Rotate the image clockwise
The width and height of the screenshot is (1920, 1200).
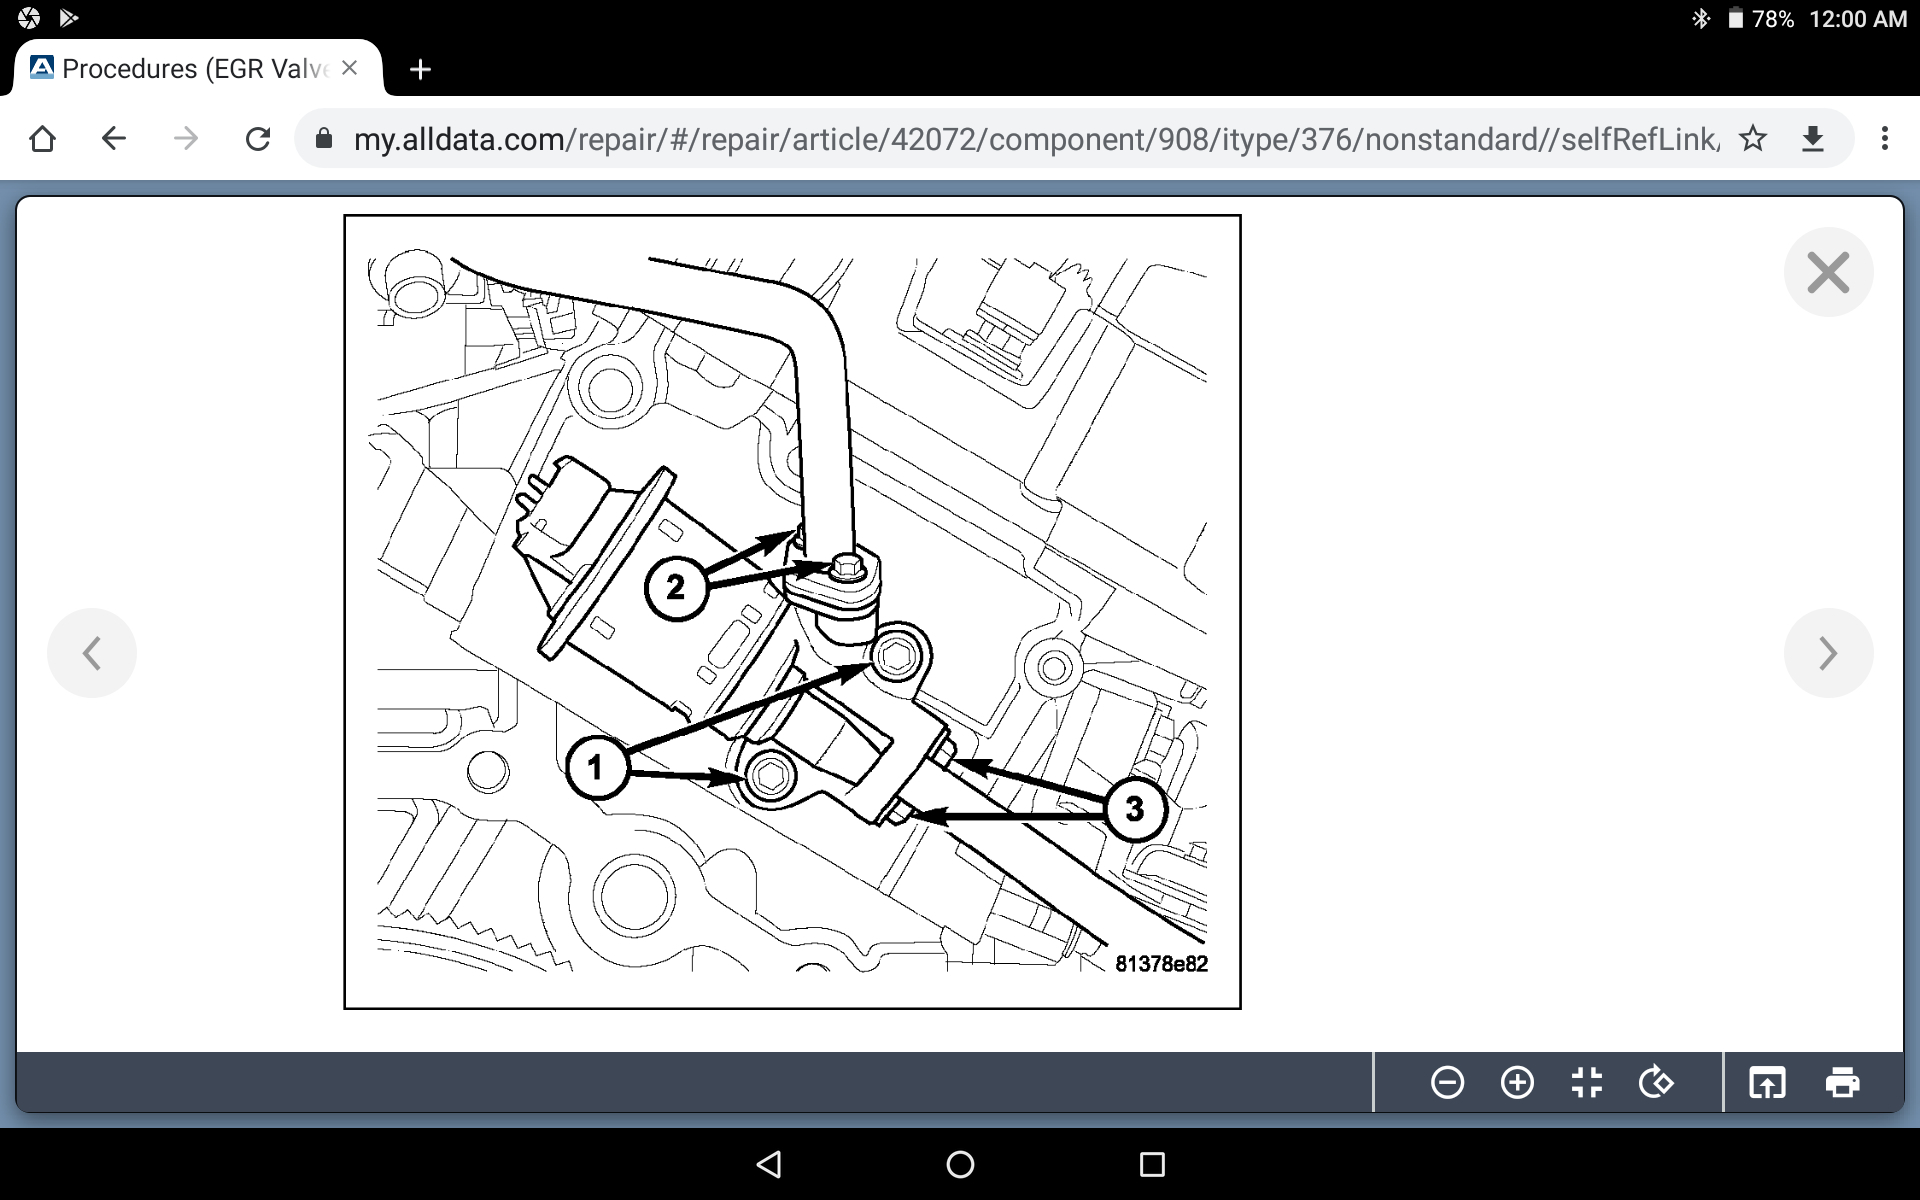(x=1656, y=1083)
